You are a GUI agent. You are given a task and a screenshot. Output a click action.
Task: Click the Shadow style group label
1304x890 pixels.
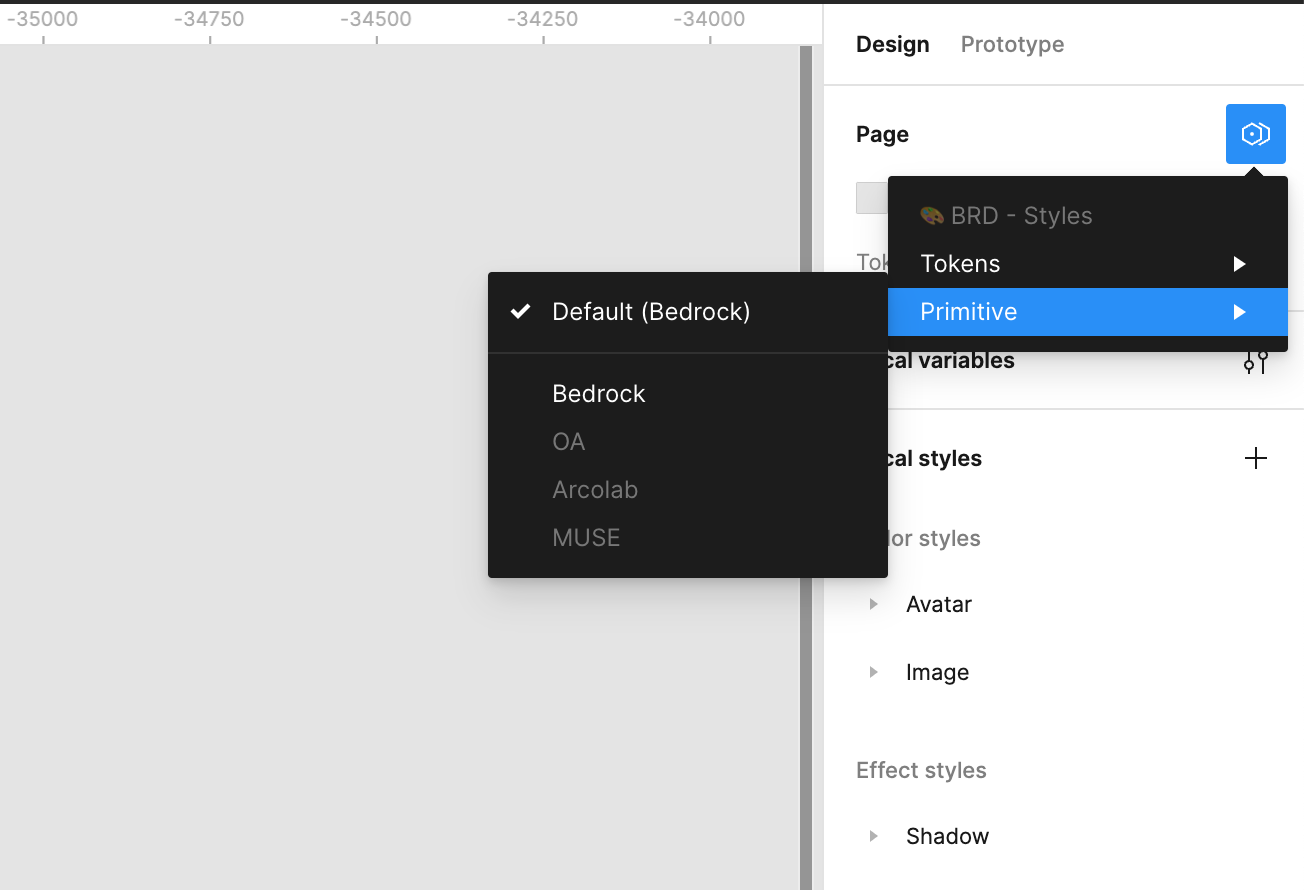tap(947, 836)
